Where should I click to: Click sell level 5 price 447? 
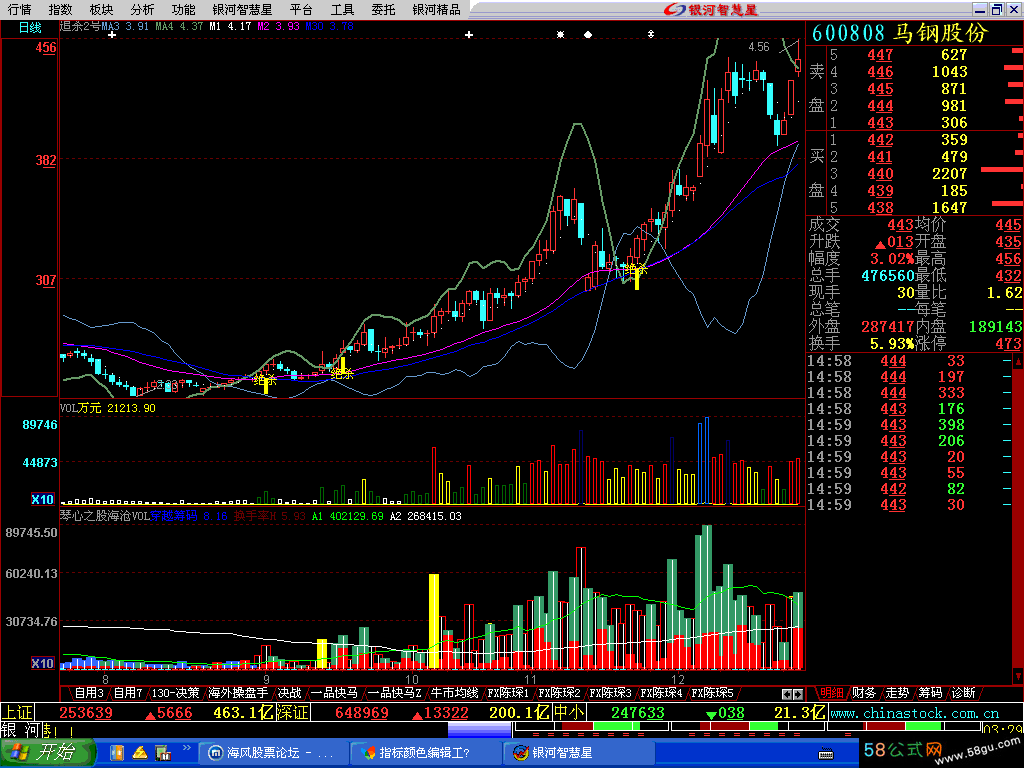point(880,55)
